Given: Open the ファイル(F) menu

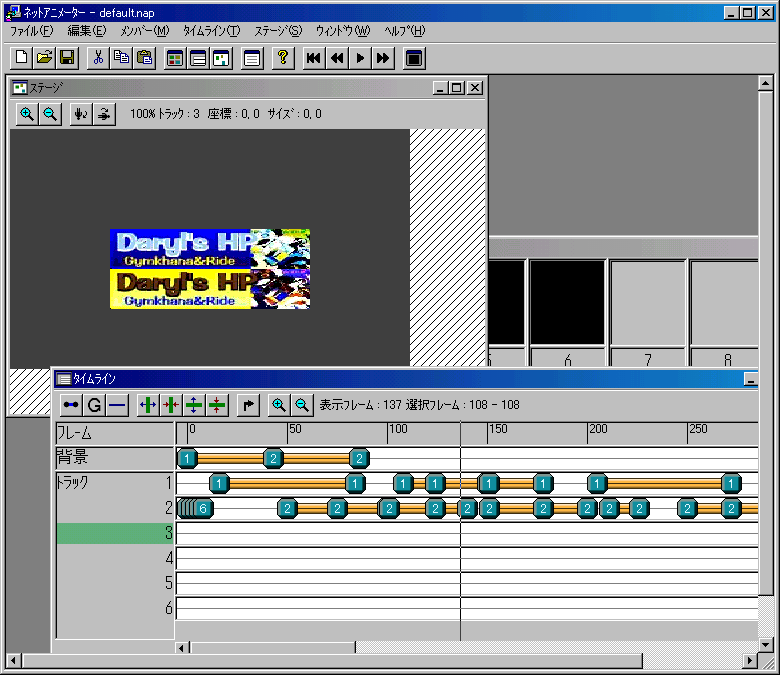Looking at the screenshot, I should click(x=31, y=31).
